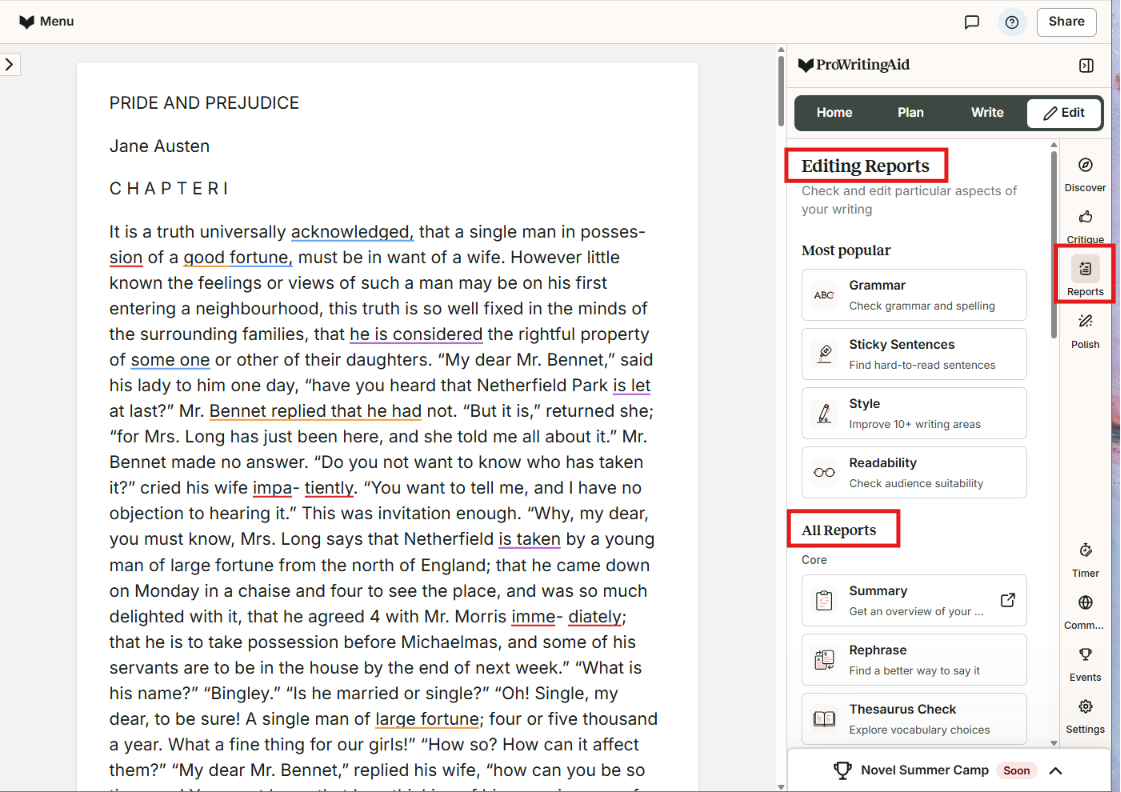Click the Most popular section heading
The height and width of the screenshot is (792, 1121).
846,251
